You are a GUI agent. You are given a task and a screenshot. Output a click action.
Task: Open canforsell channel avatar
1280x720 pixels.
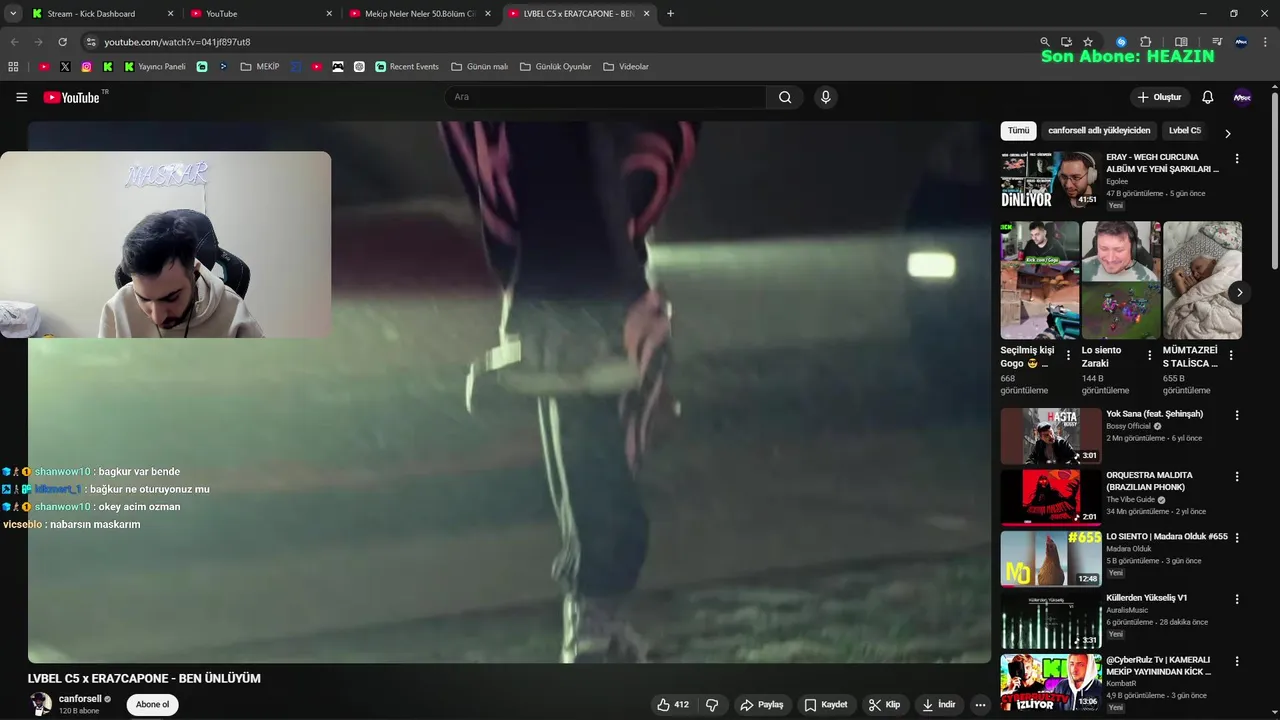pyautogui.click(x=40, y=704)
